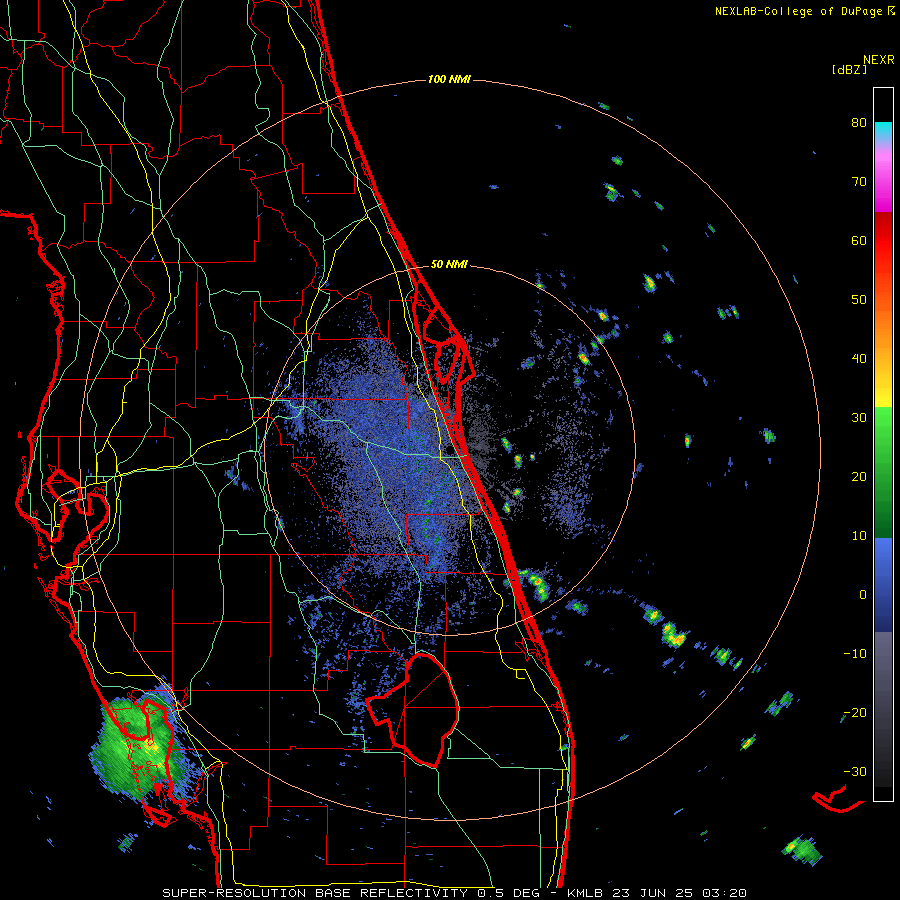The width and height of the screenshot is (900, 900).
Task: Click the -20 value on the dBZ scale
Action: (855, 713)
